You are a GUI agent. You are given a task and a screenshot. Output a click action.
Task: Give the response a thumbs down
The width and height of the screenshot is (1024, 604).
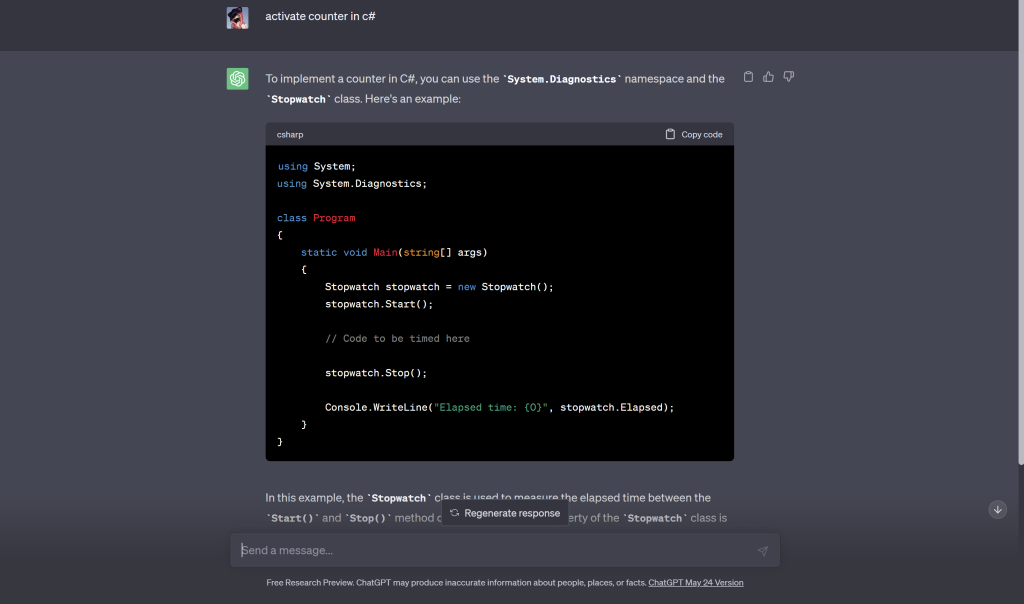789,77
